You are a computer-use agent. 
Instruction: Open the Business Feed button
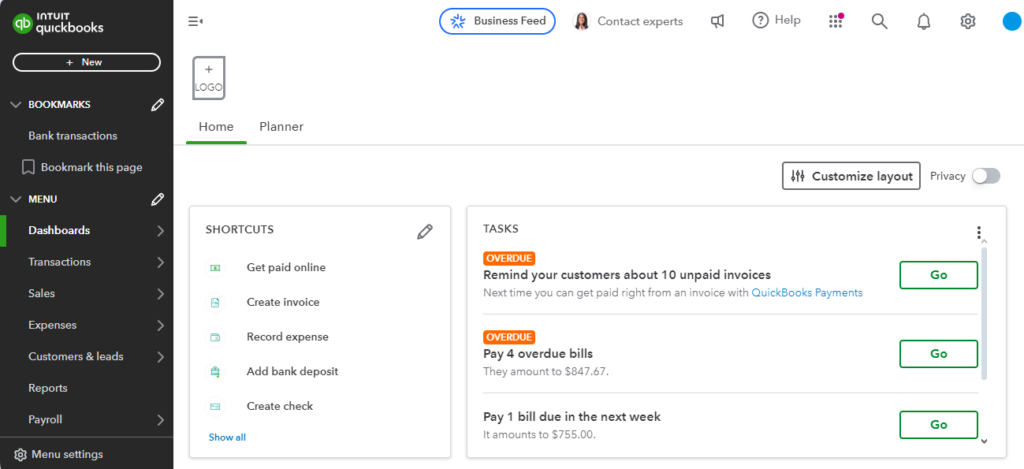click(497, 21)
